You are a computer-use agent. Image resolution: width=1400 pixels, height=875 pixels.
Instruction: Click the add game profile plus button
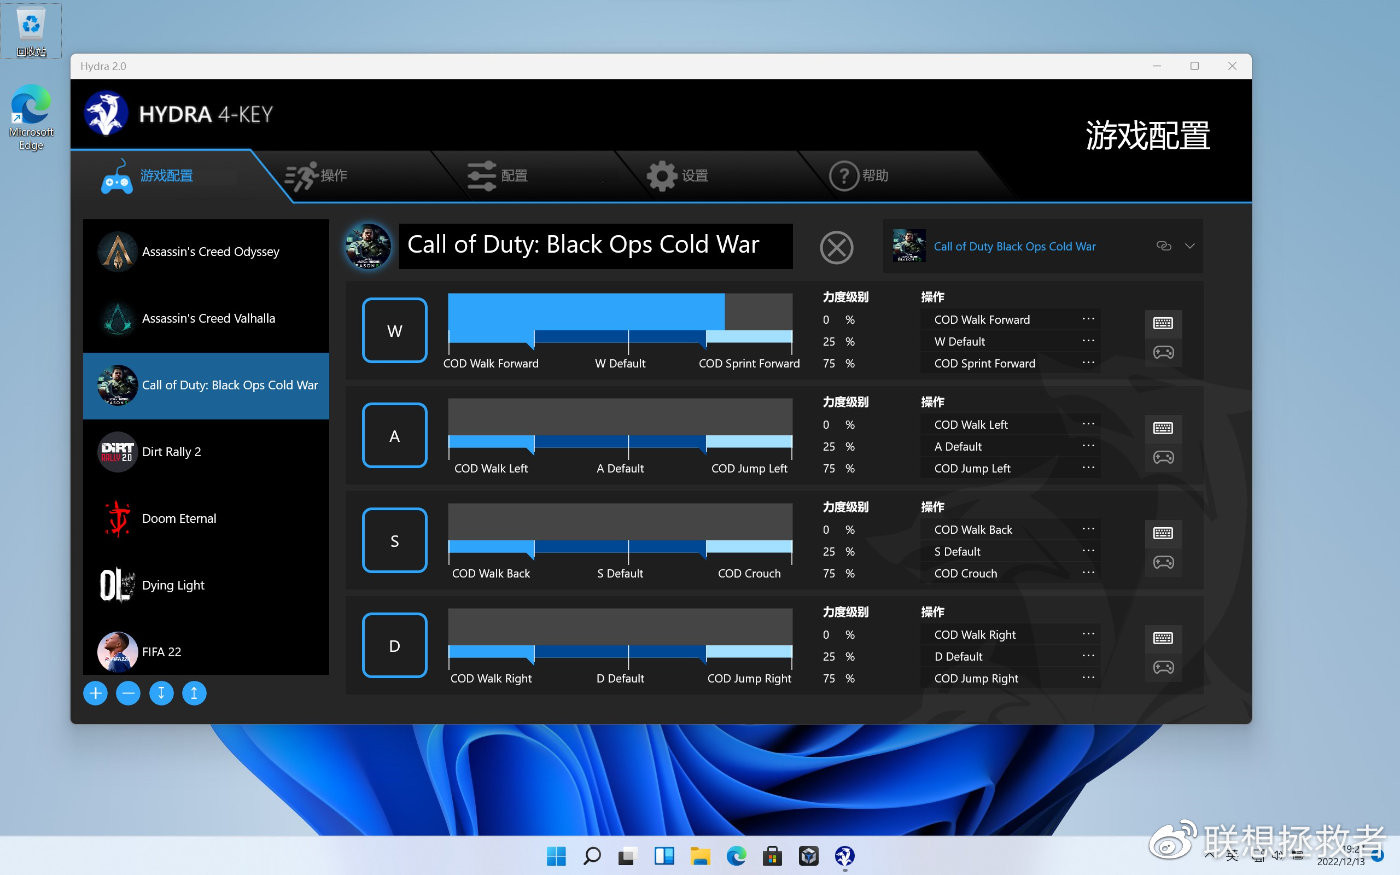(95, 693)
